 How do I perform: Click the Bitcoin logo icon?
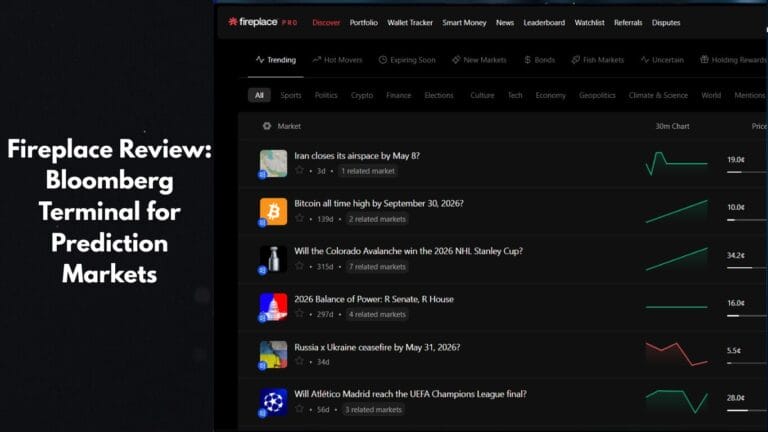pos(273,211)
